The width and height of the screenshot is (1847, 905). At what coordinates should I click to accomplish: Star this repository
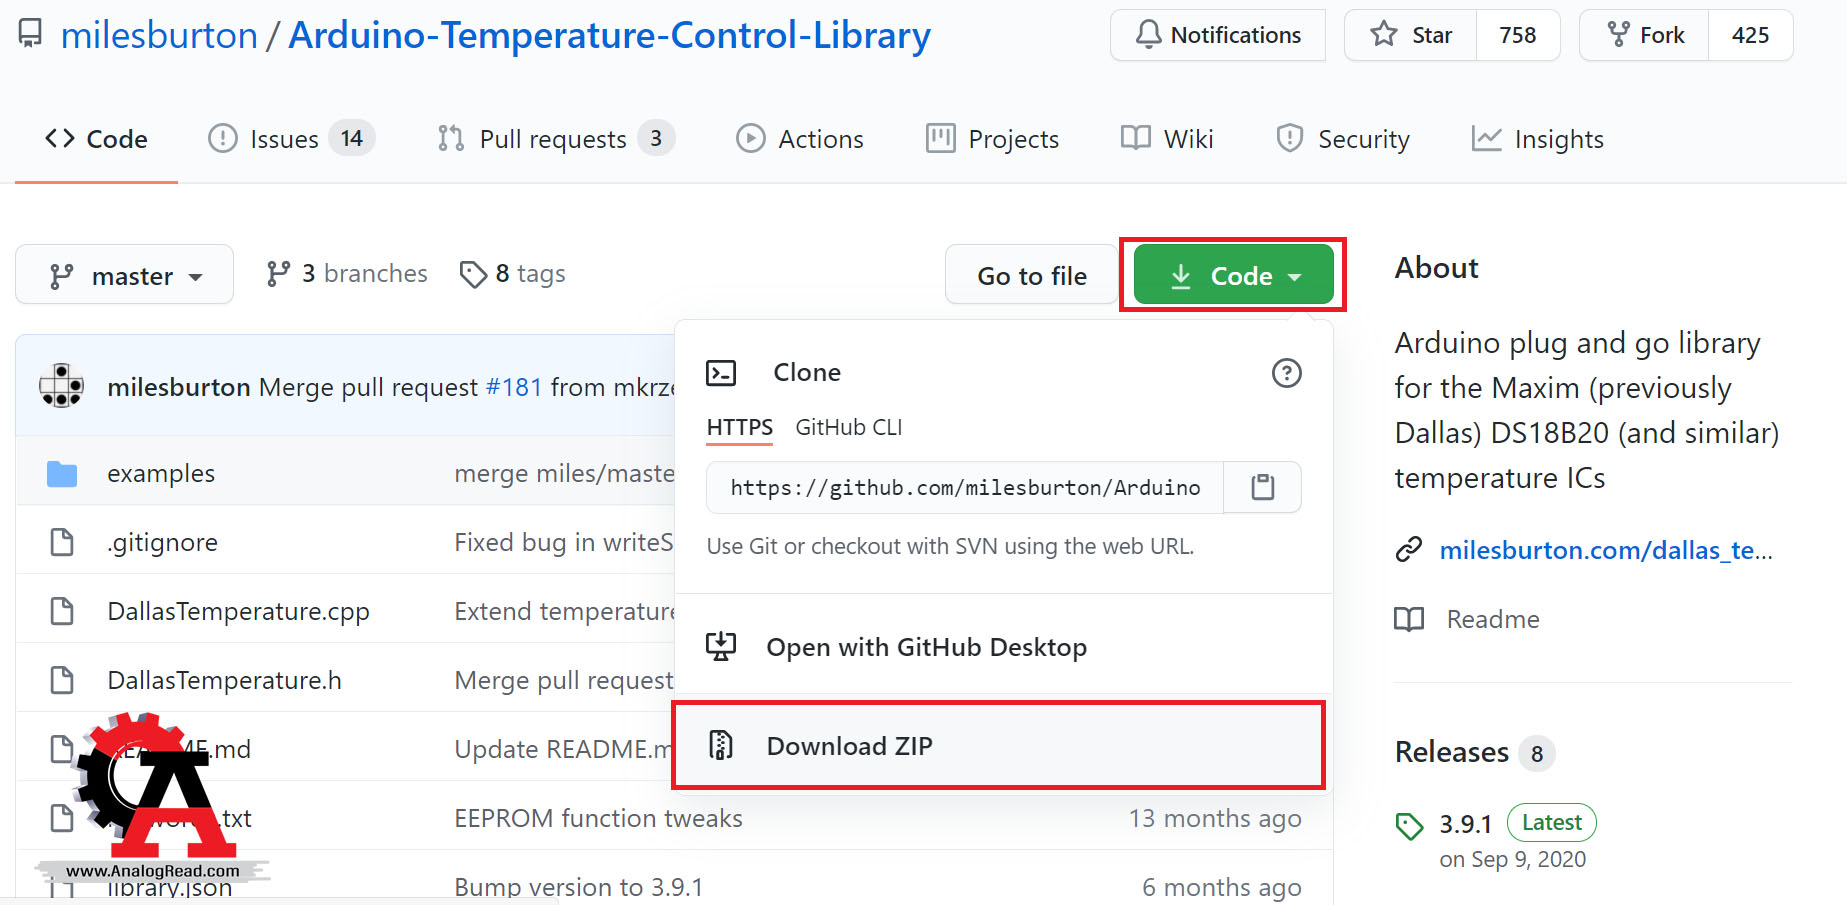[x=1411, y=35]
